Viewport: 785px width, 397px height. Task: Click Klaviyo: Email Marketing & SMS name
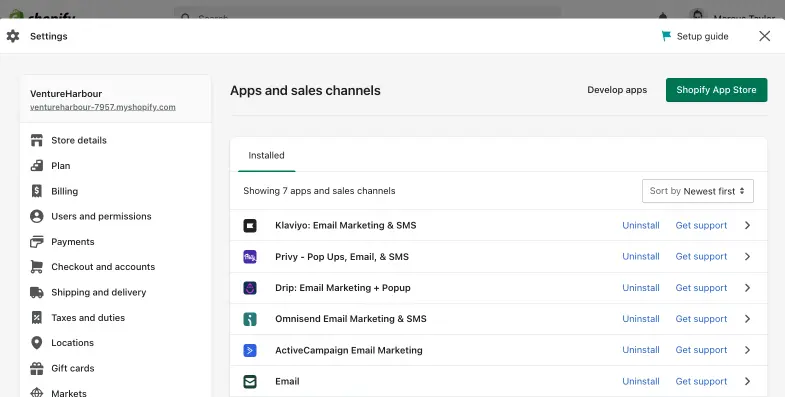345,225
